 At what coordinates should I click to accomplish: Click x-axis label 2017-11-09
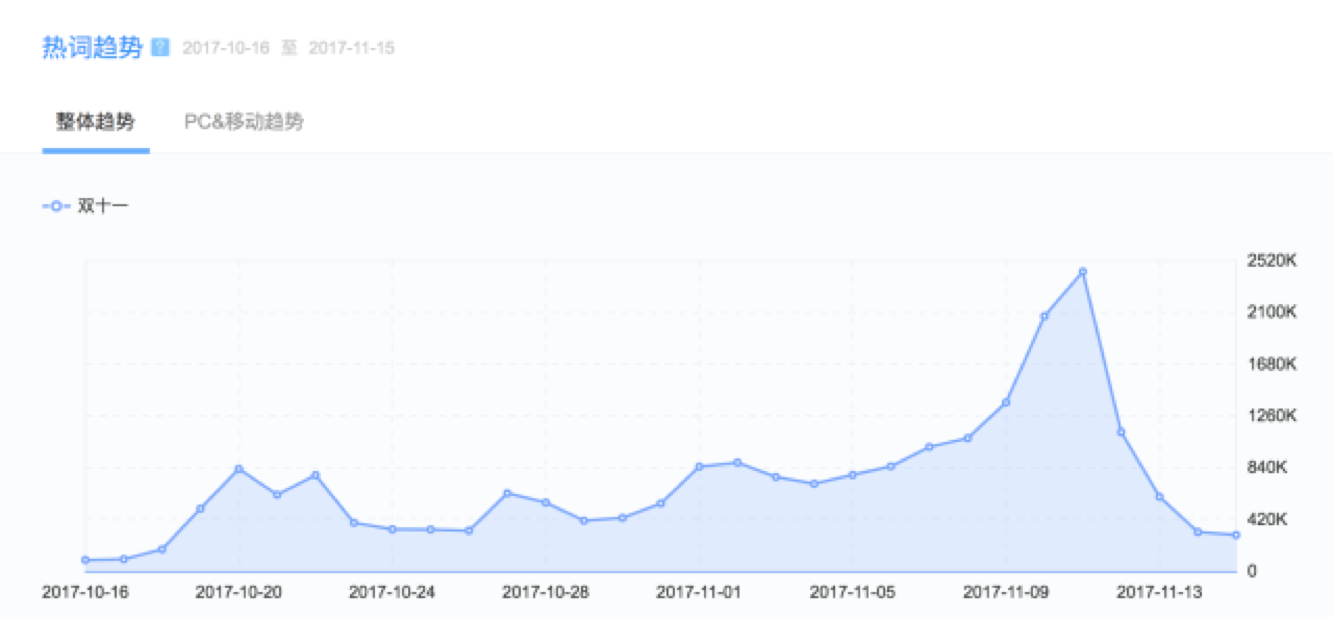(1006, 592)
